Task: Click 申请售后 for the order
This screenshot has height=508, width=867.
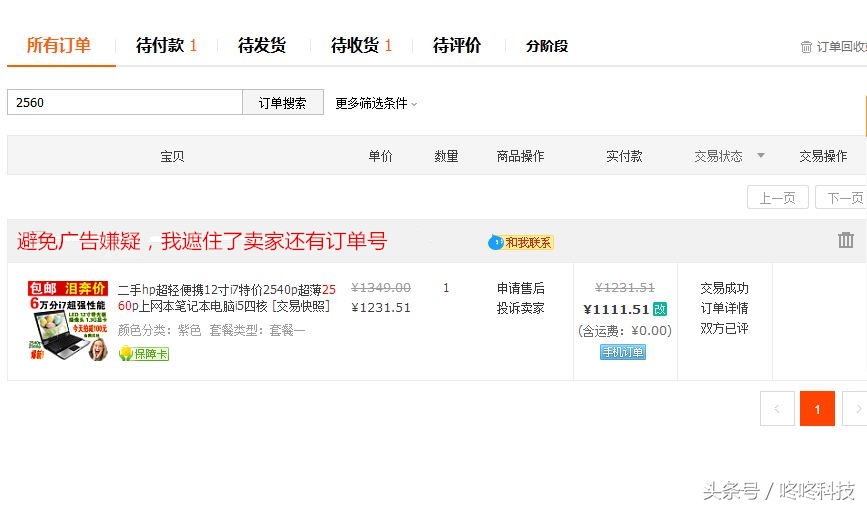Action: coord(520,288)
